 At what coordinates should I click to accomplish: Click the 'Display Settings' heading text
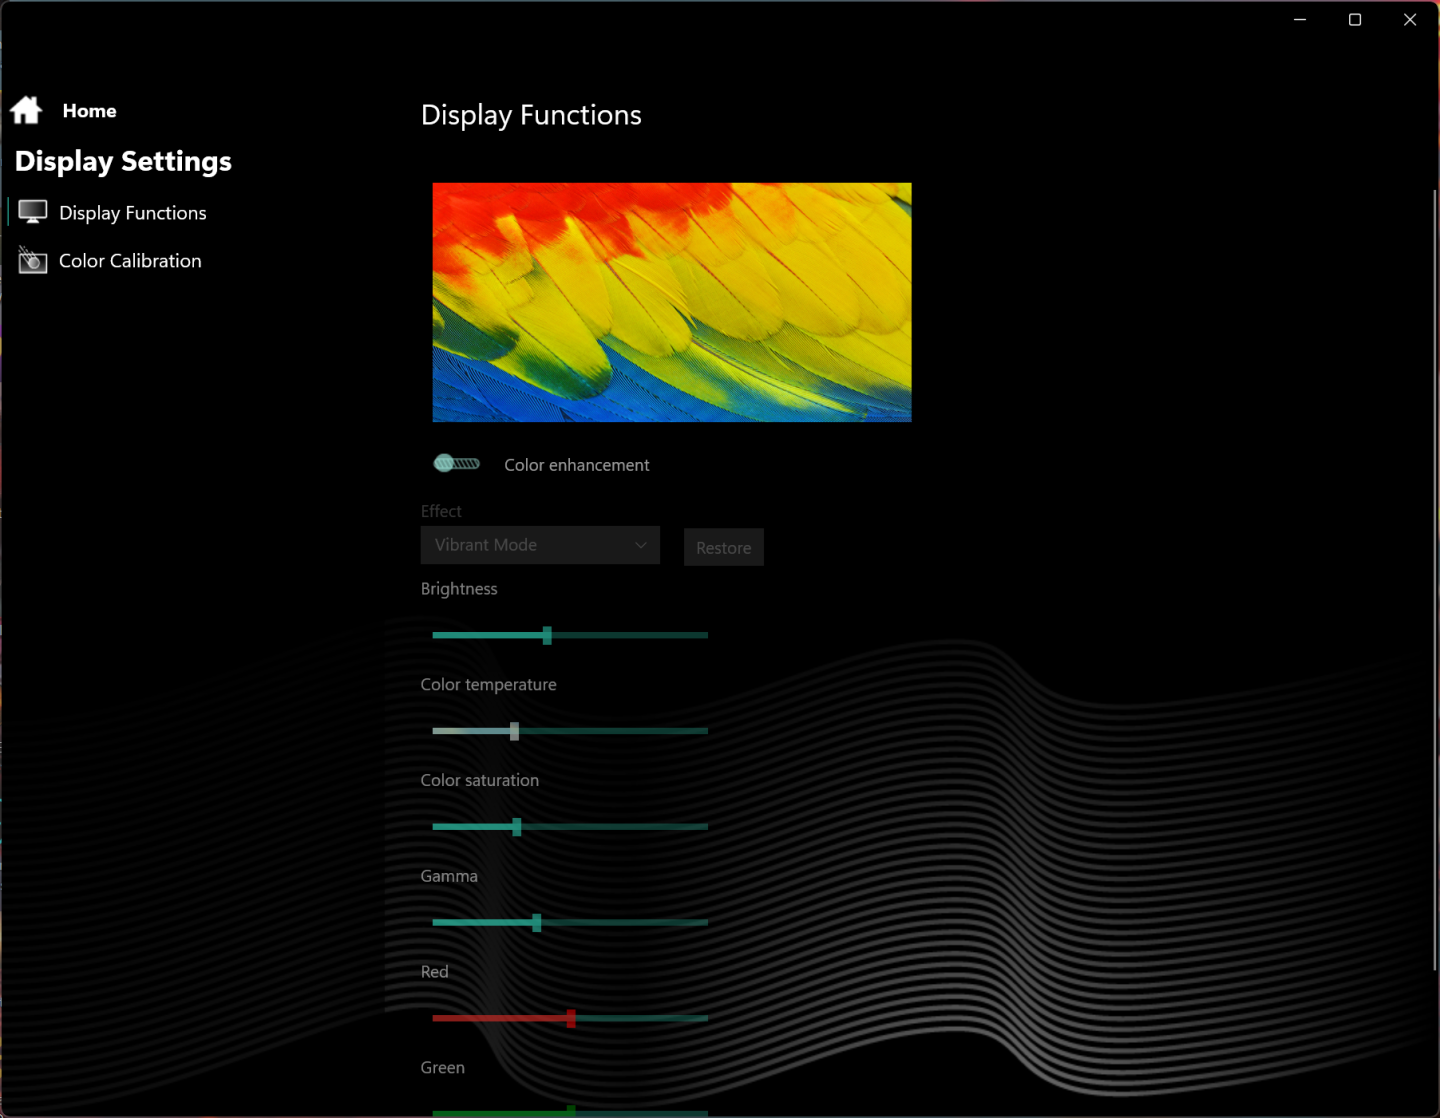[123, 161]
